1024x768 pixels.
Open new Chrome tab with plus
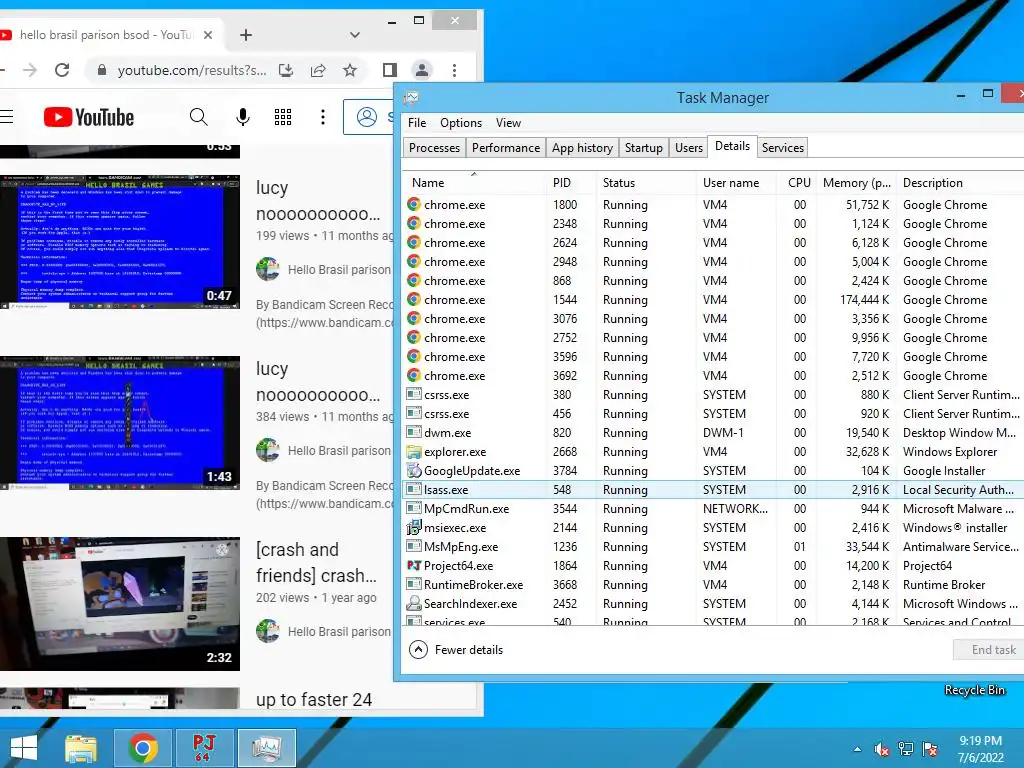(x=246, y=35)
